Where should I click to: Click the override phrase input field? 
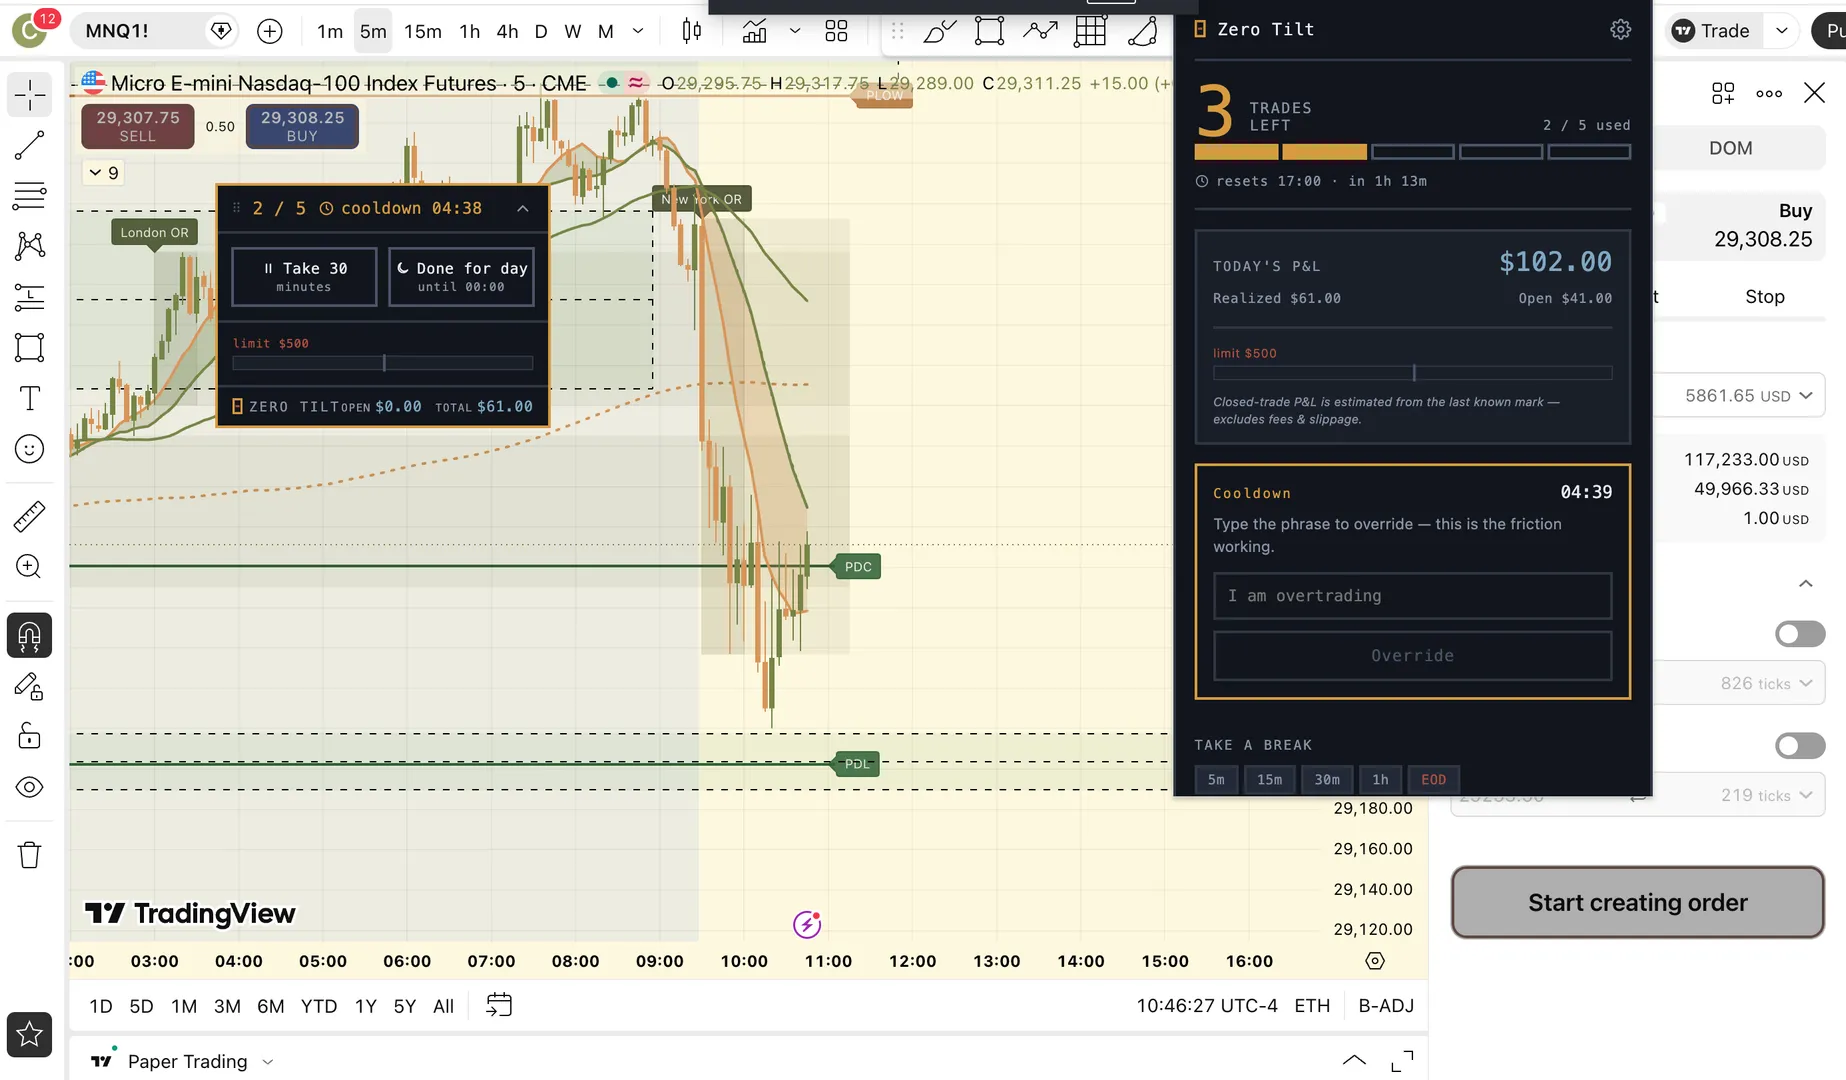pyautogui.click(x=1412, y=596)
